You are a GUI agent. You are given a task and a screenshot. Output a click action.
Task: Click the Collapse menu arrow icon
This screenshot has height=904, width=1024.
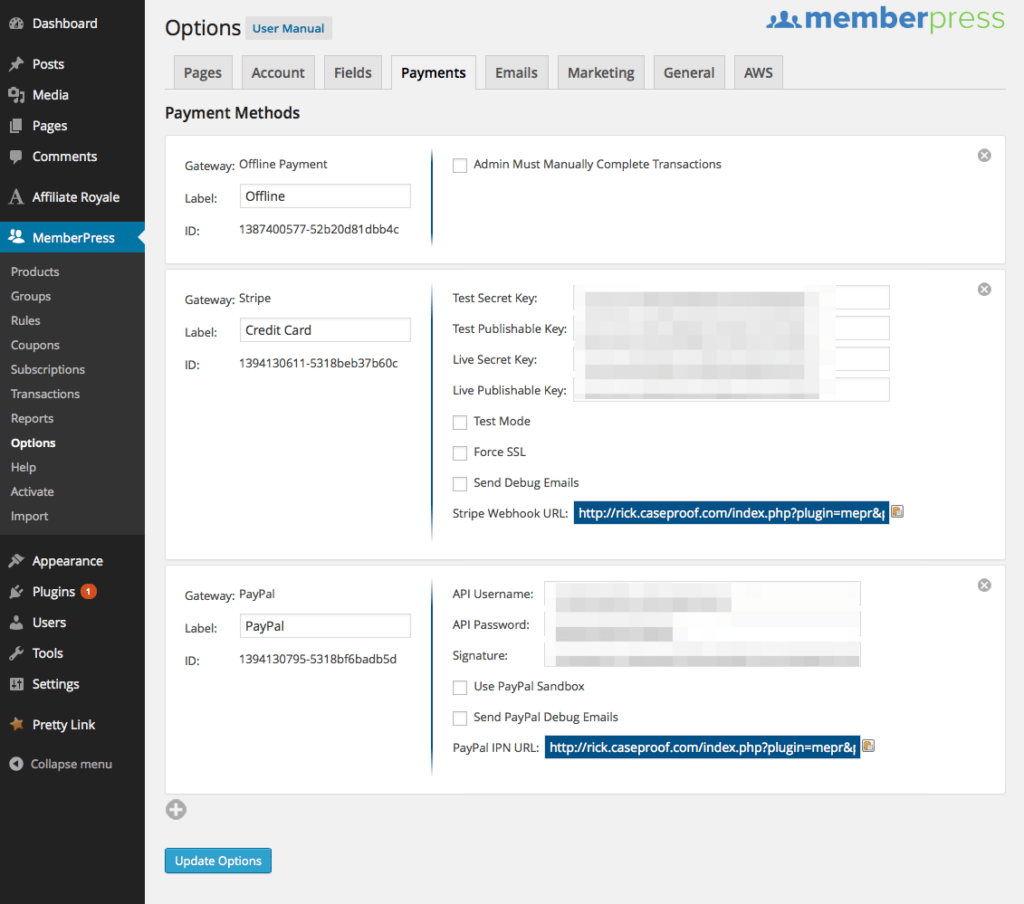coord(16,764)
